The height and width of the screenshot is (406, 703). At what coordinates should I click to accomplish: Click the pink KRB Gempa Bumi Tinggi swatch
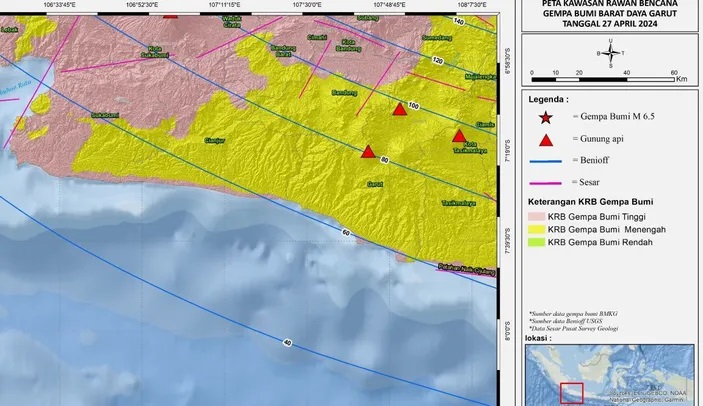[x=537, y=215]
